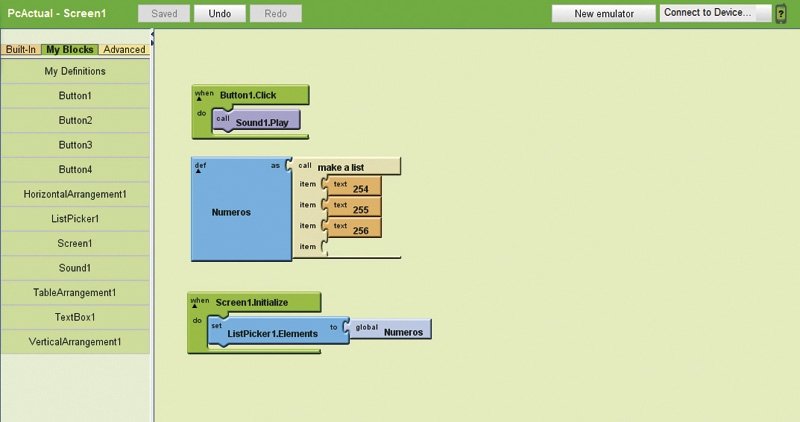Collapse the Numeros def block via its triangle
This screenshot has height=422, width=800.
tap(198, 171)
